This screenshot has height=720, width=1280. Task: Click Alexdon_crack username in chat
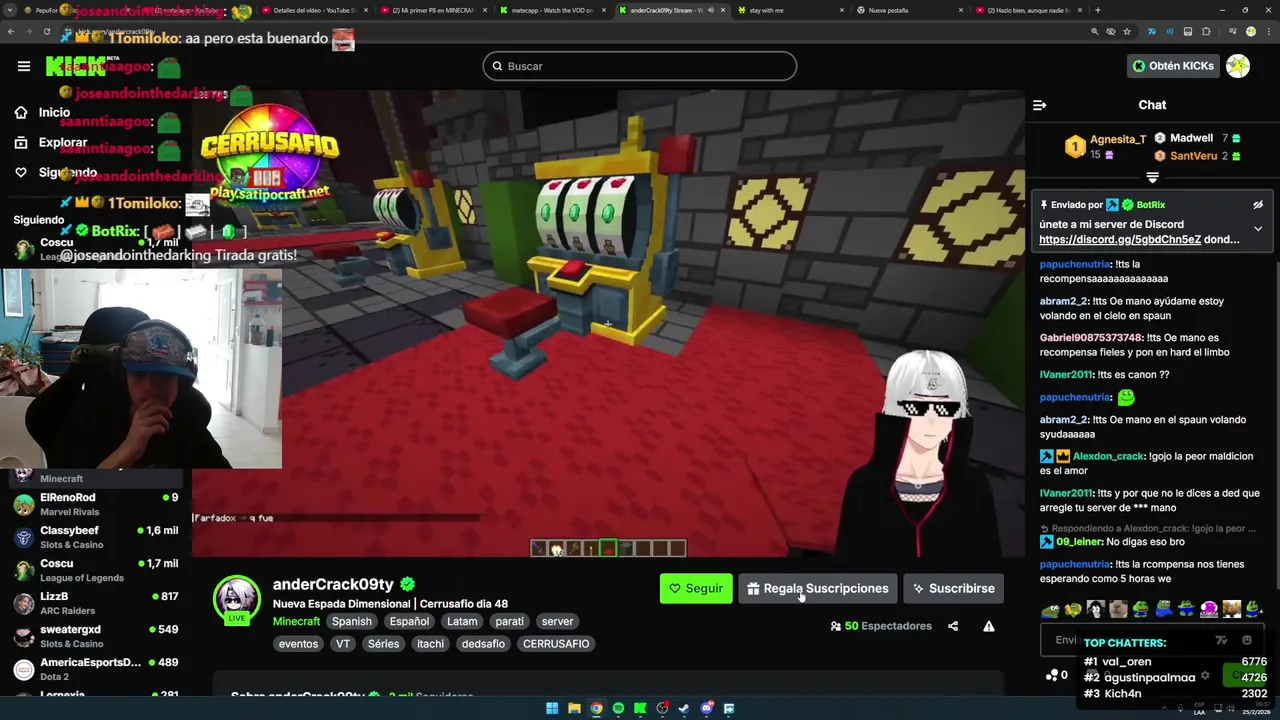(x=1108, y=456)
